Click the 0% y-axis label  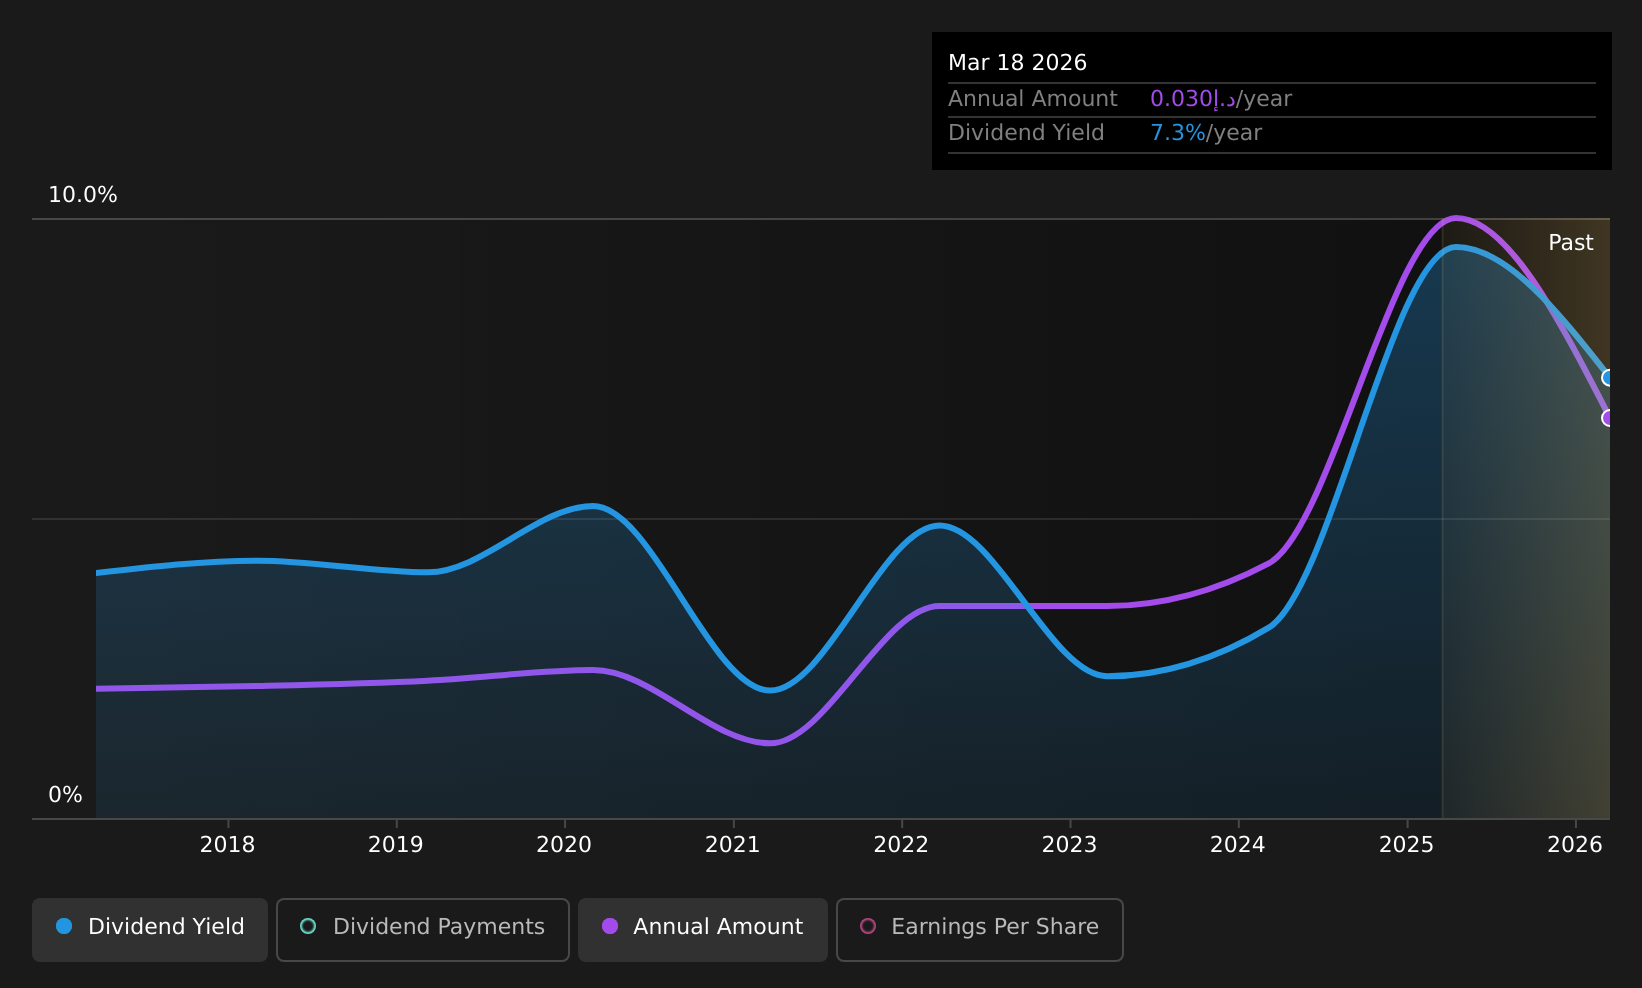[x=66, y=795]
